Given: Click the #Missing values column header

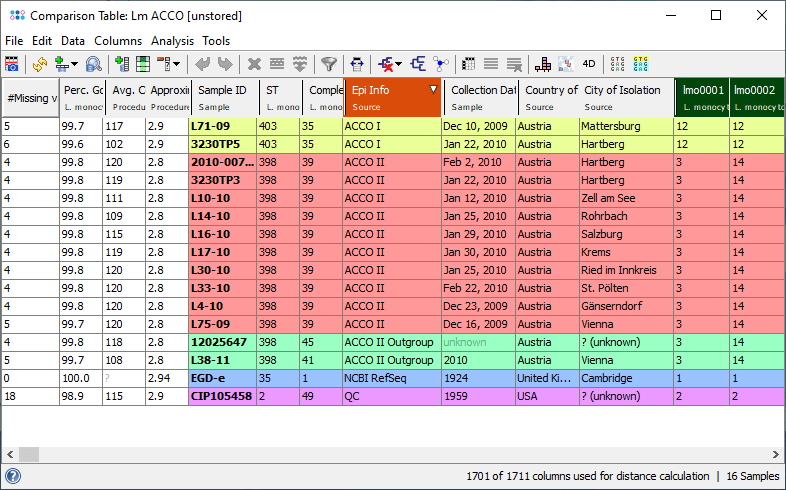Looking at the screenshot, I should pyautogui.click(x=31, y=98).
